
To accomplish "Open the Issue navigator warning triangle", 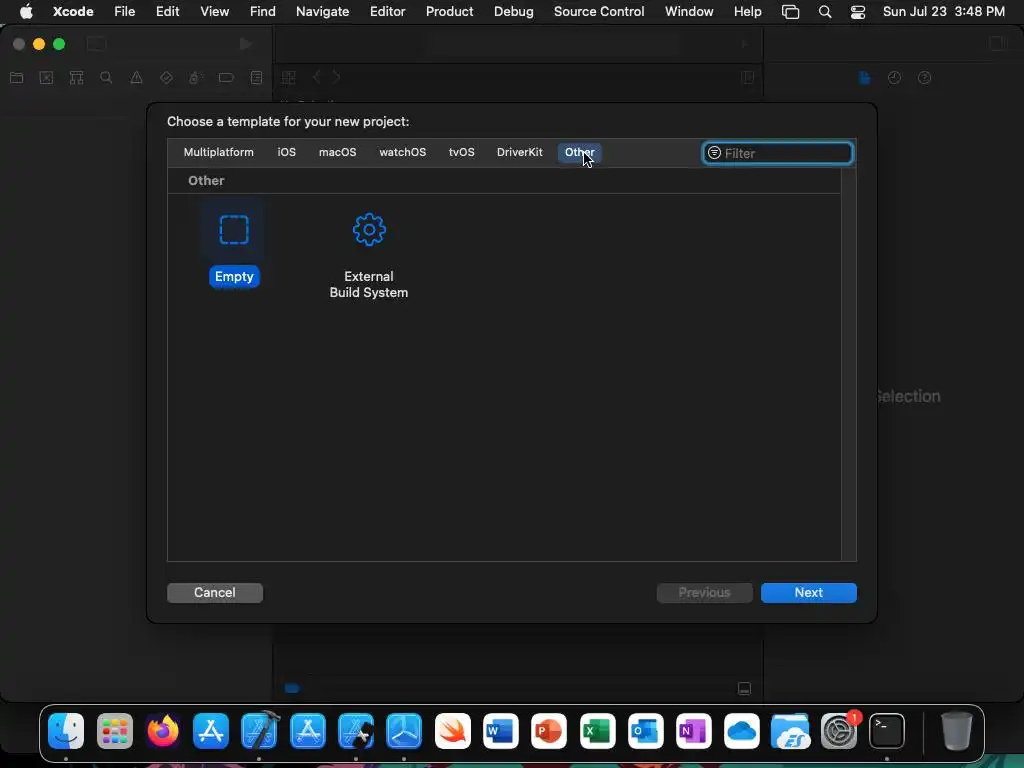I will (x=136, y=78).
